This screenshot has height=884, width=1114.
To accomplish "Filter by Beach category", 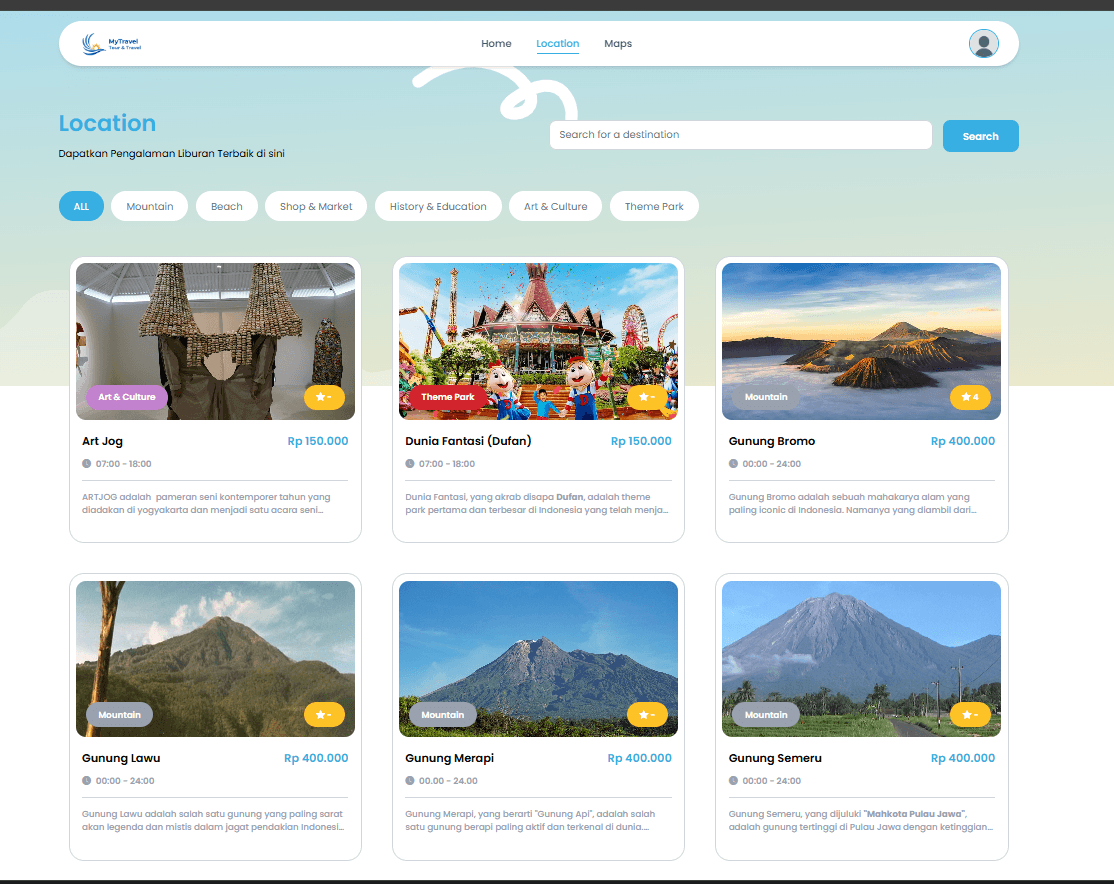I will click(x=227, y=206).
